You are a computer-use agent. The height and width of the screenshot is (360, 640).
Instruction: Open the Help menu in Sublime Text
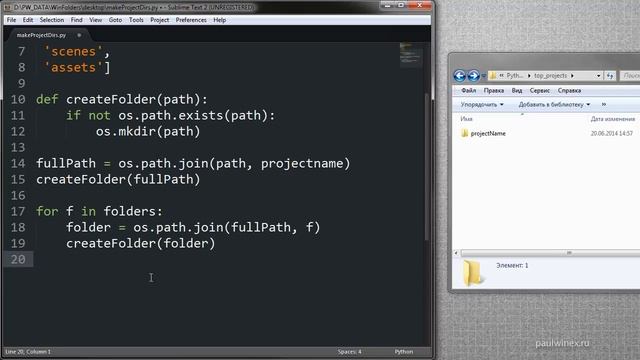click(x=220, y=20)
